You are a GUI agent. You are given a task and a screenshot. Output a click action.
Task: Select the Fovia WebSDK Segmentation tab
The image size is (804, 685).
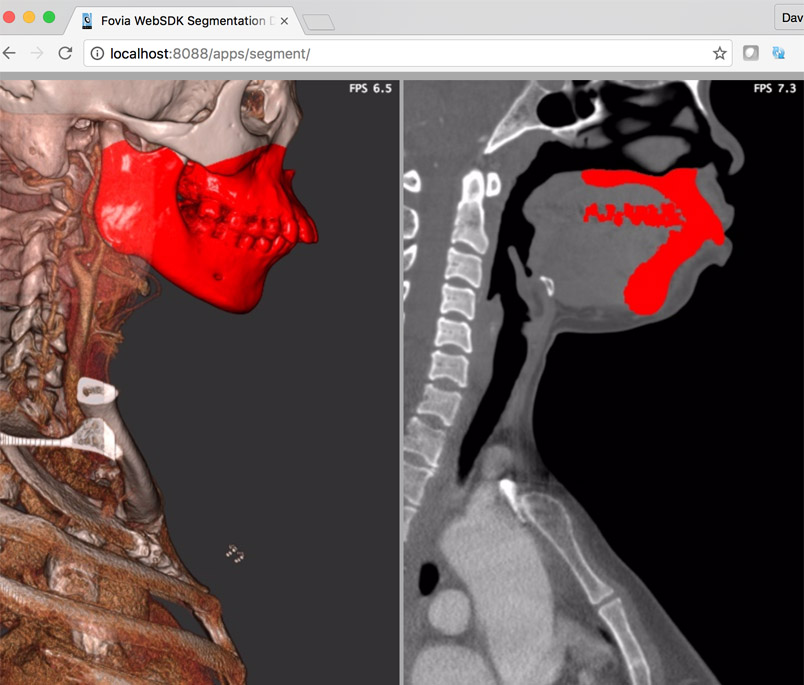coord(180,21)
